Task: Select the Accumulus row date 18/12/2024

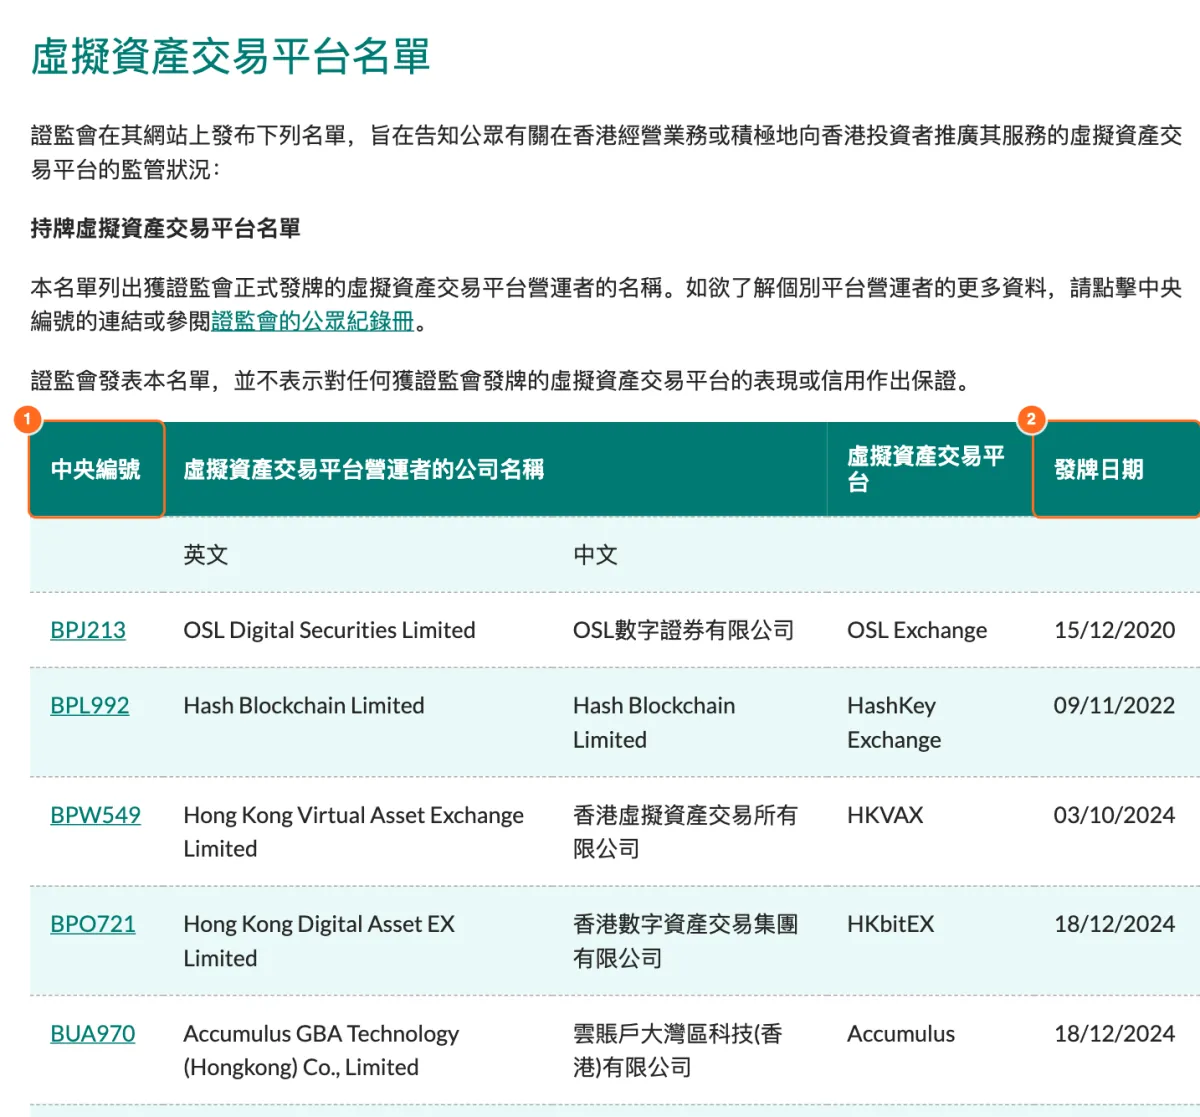Action: [1114, 1033]
